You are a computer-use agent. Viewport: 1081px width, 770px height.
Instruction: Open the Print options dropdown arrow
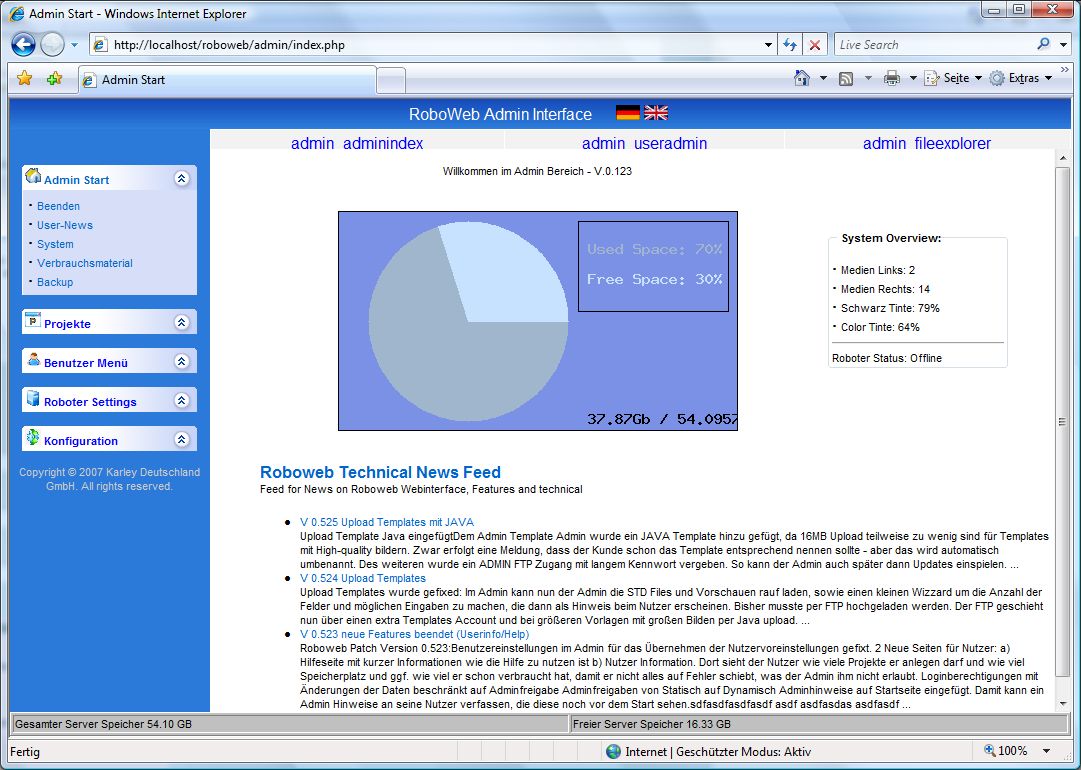tap(913, 79)
